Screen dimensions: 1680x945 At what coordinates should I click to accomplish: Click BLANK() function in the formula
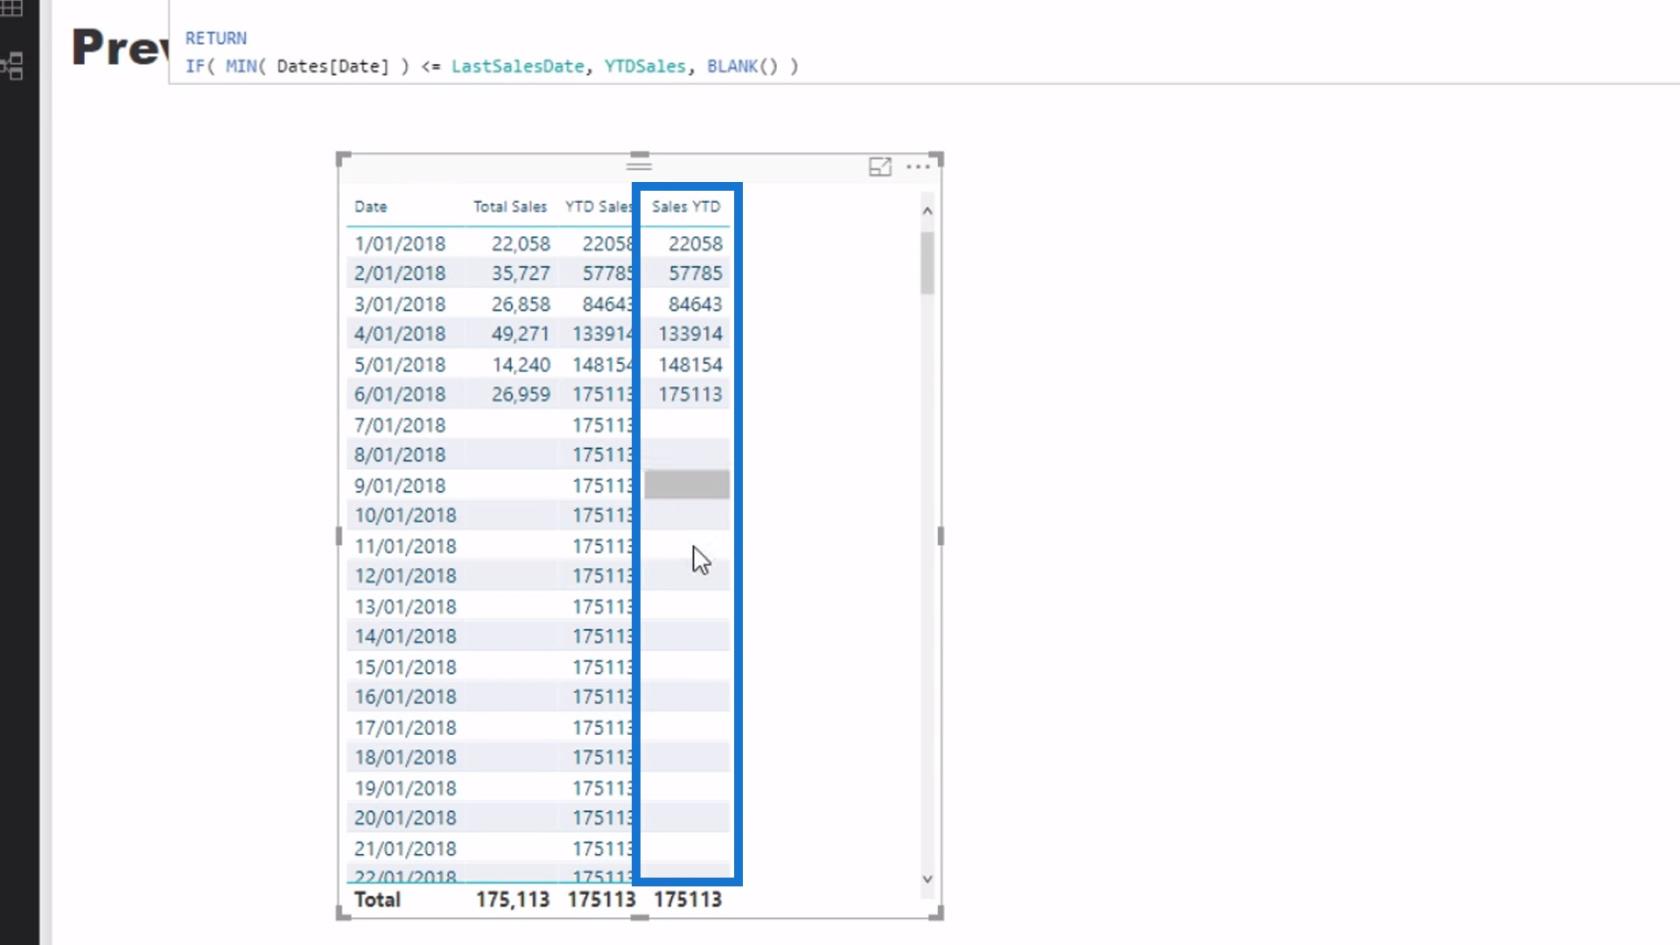click(742, 66)
